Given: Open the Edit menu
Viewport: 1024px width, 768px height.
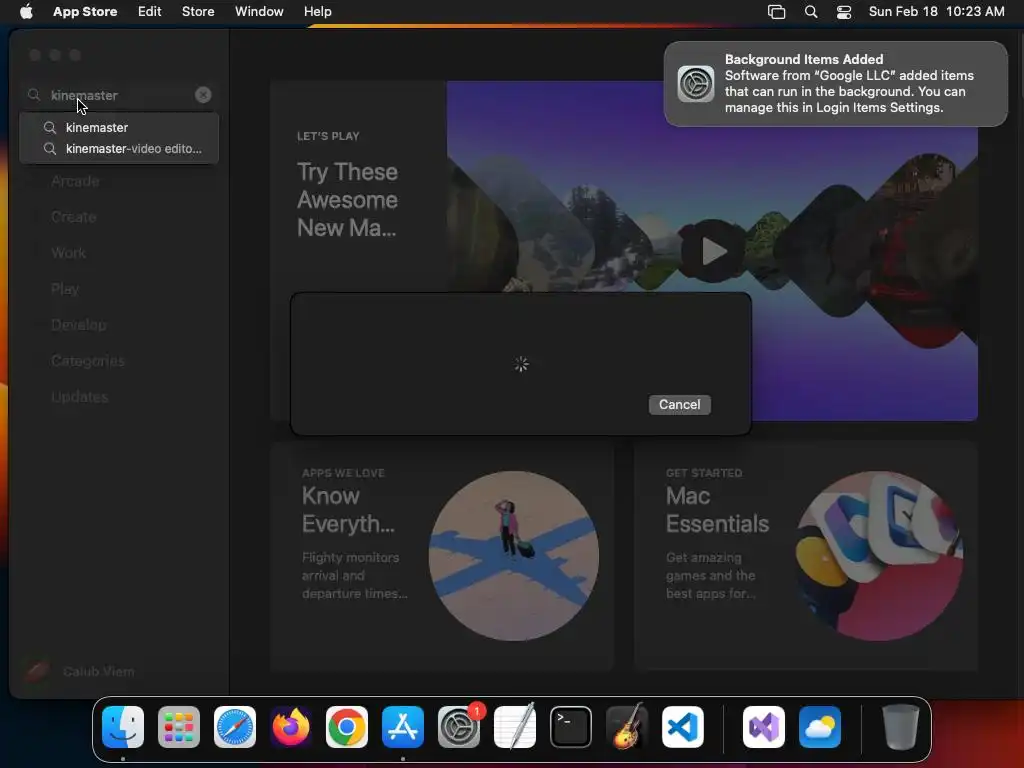Looking at the screenshot, I should (150, 12).
